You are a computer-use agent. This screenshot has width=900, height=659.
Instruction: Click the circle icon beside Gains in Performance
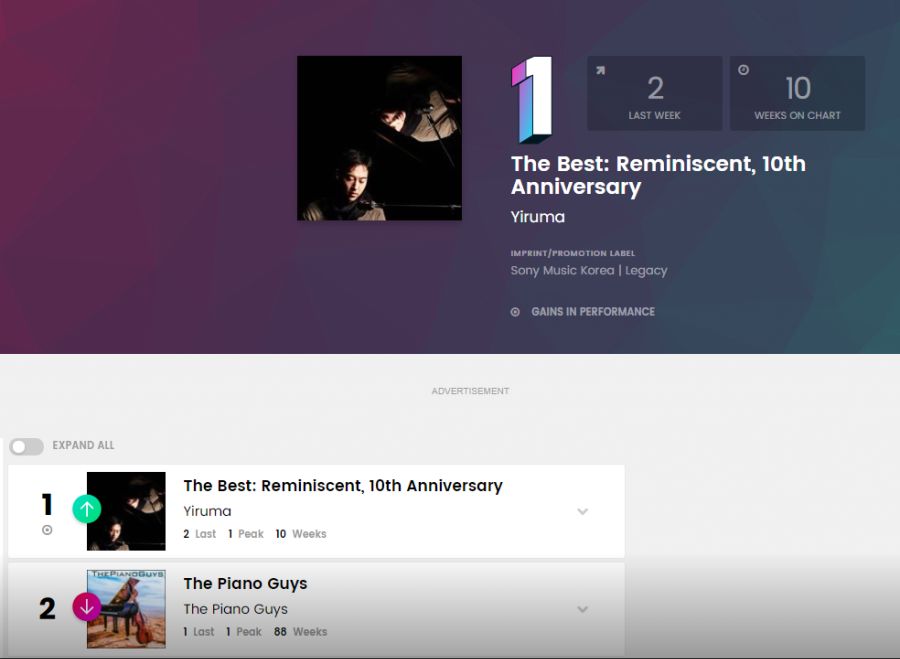[516, 312]
